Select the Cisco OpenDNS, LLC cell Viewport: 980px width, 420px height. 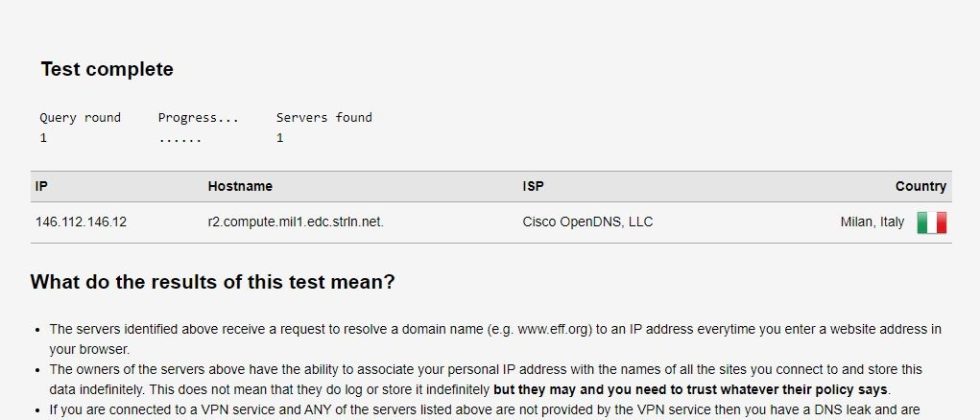pos(587,222)
